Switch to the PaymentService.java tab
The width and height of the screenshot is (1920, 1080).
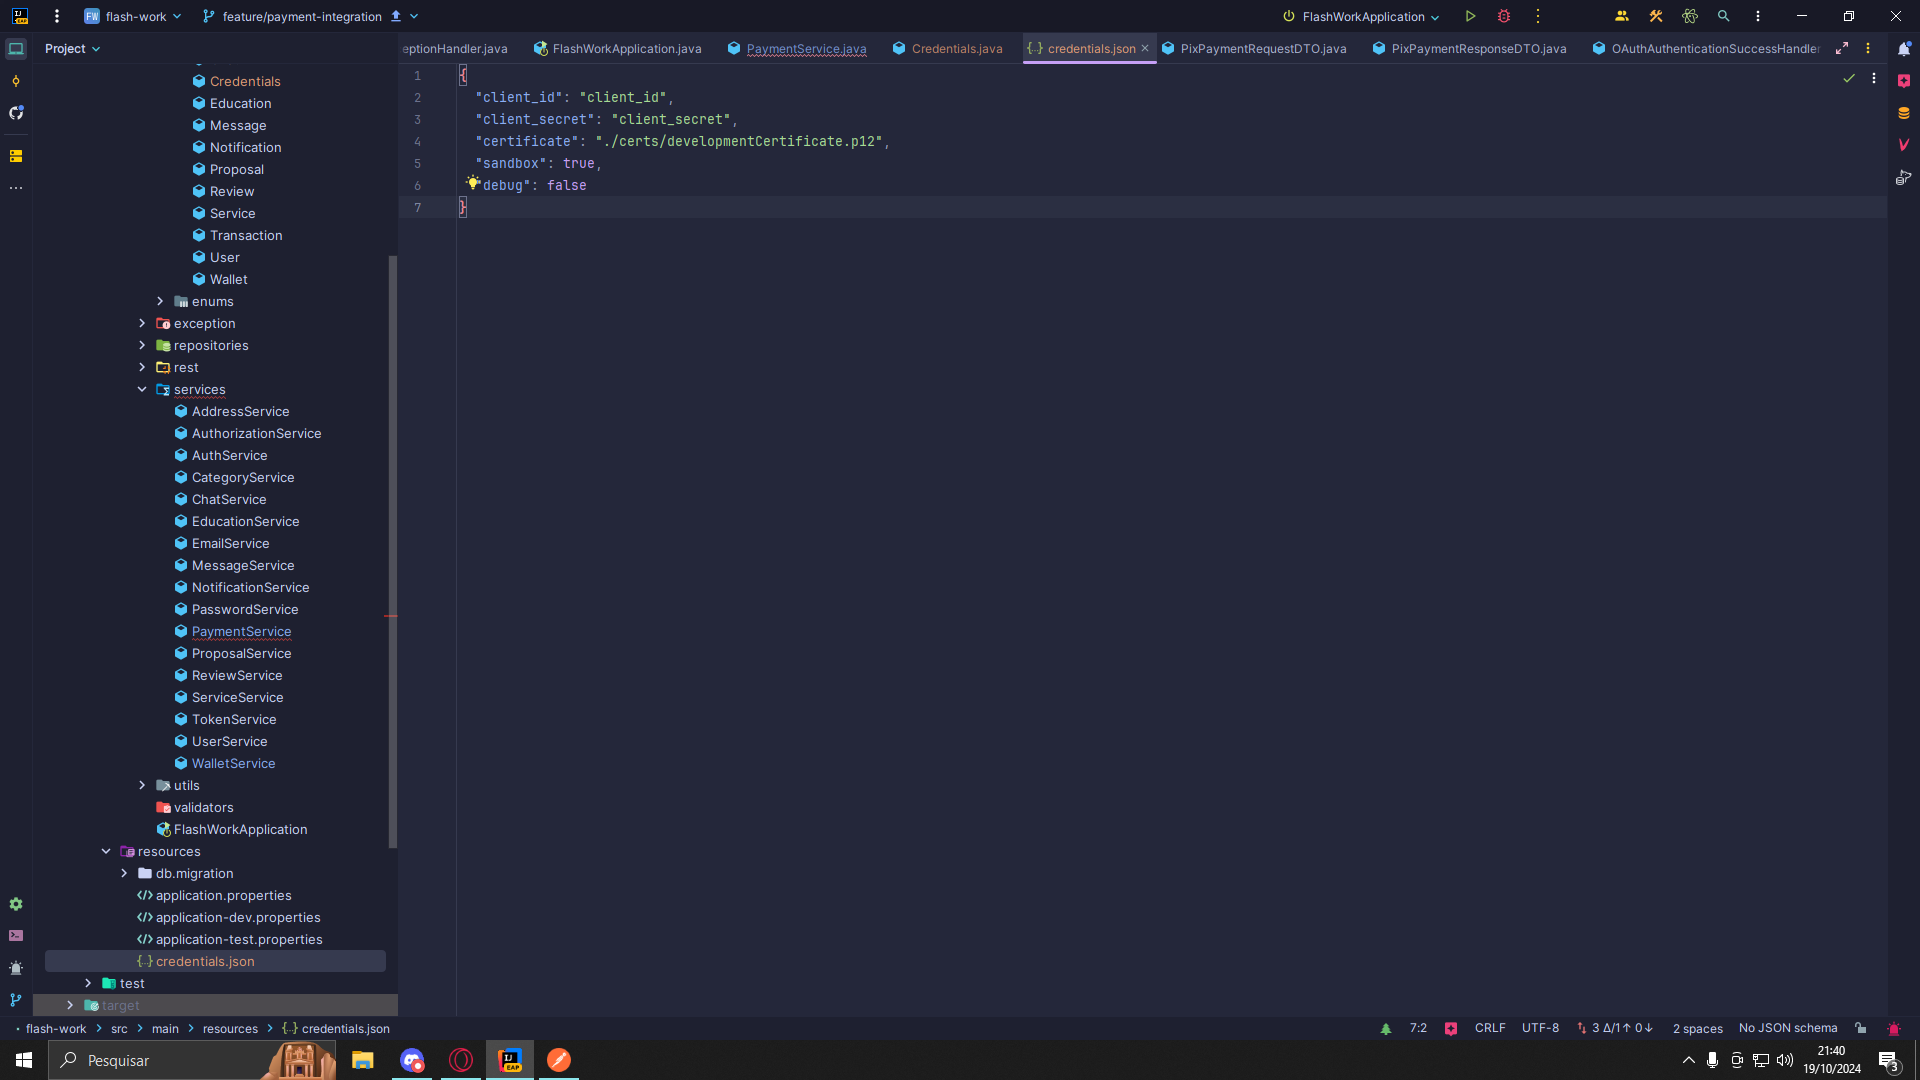797,48
